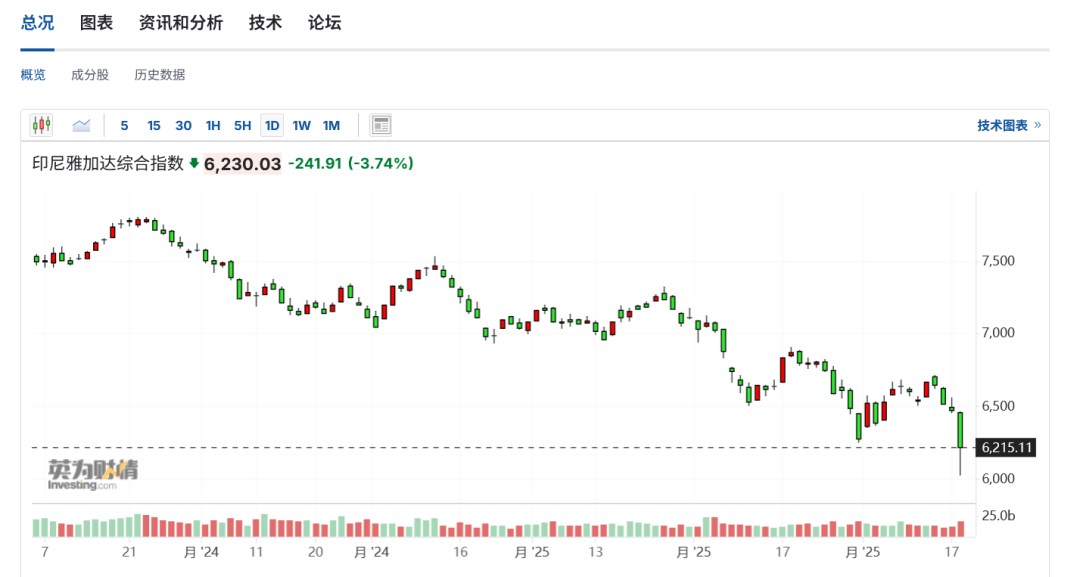The width and height of the screenshot is (1080, 577).
Task: View 历史数据 sub-tab
Action: [159, 75]
